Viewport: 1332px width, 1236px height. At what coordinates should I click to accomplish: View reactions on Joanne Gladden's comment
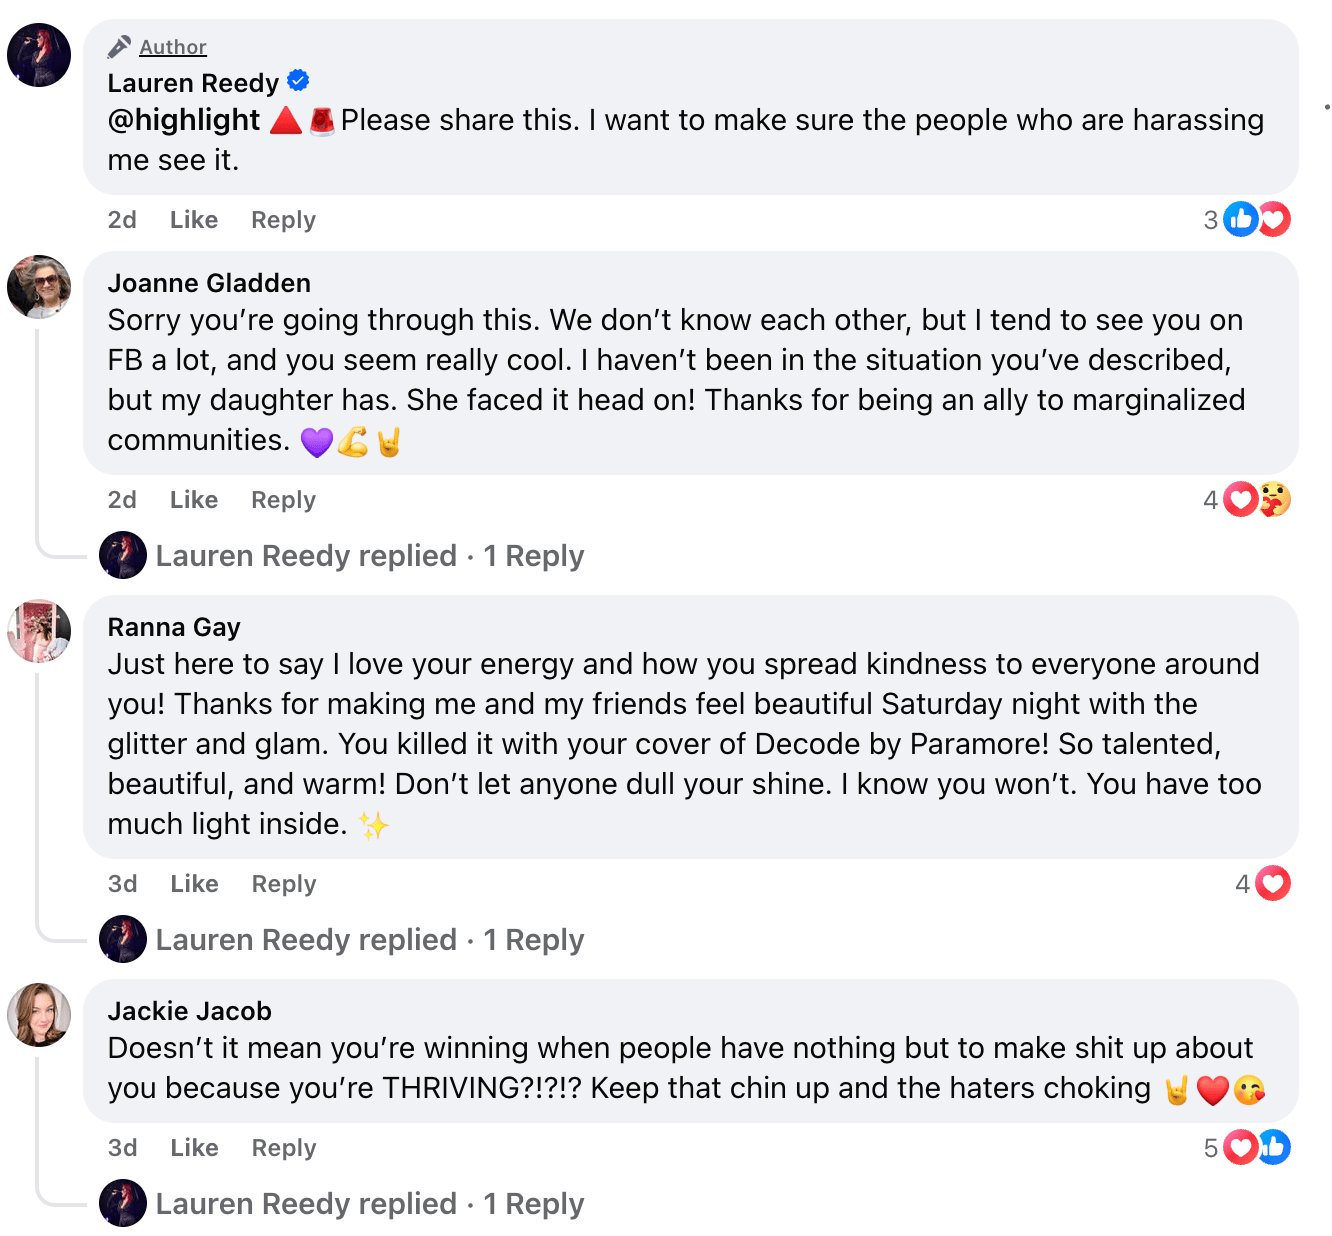[1255, 499]
